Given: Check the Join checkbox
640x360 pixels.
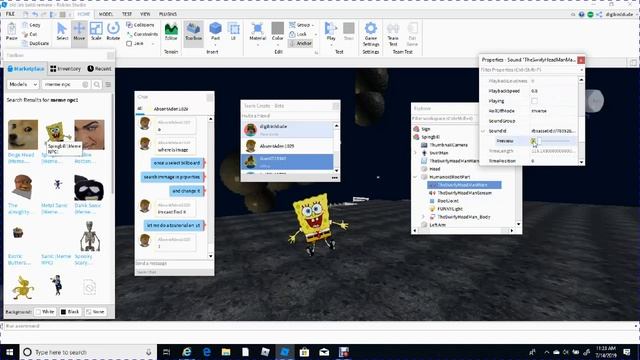Looking at the screenshot, I should (129, 43).
